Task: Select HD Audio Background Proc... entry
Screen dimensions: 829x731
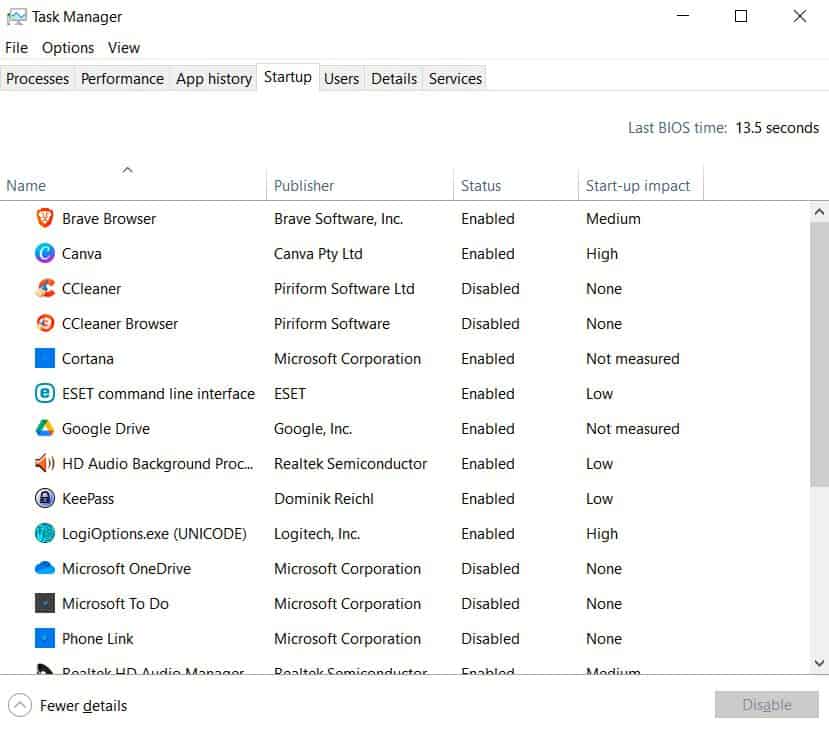Action: pos(158,463)
